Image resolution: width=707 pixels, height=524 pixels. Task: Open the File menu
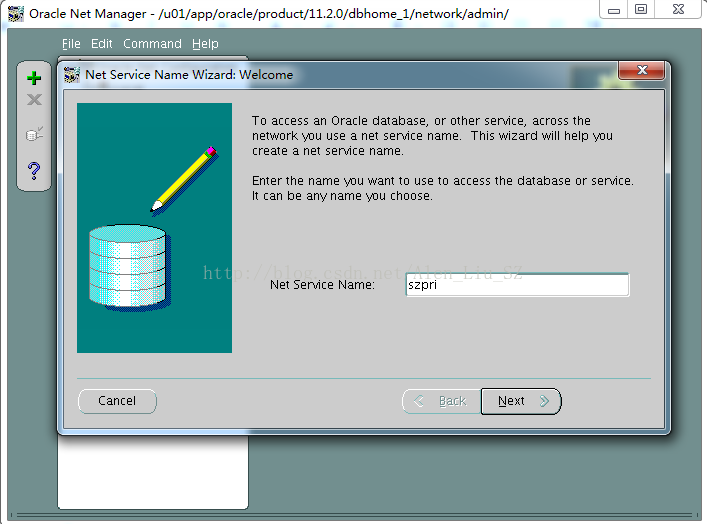click(x=71, y=44)
